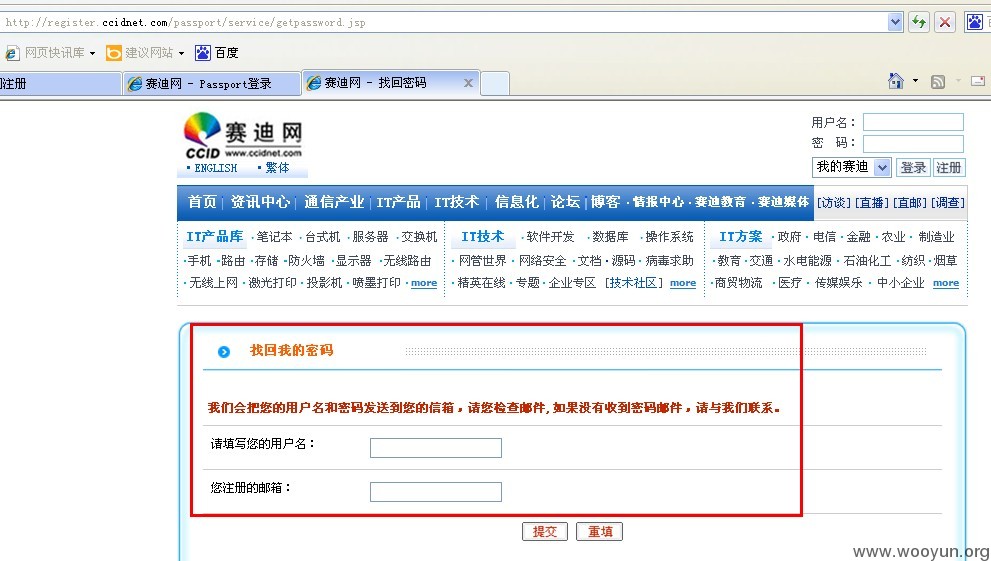Click the 防火墙 product link
The image size is (991, 561).
pyautogui.click(x=307, y=260)
